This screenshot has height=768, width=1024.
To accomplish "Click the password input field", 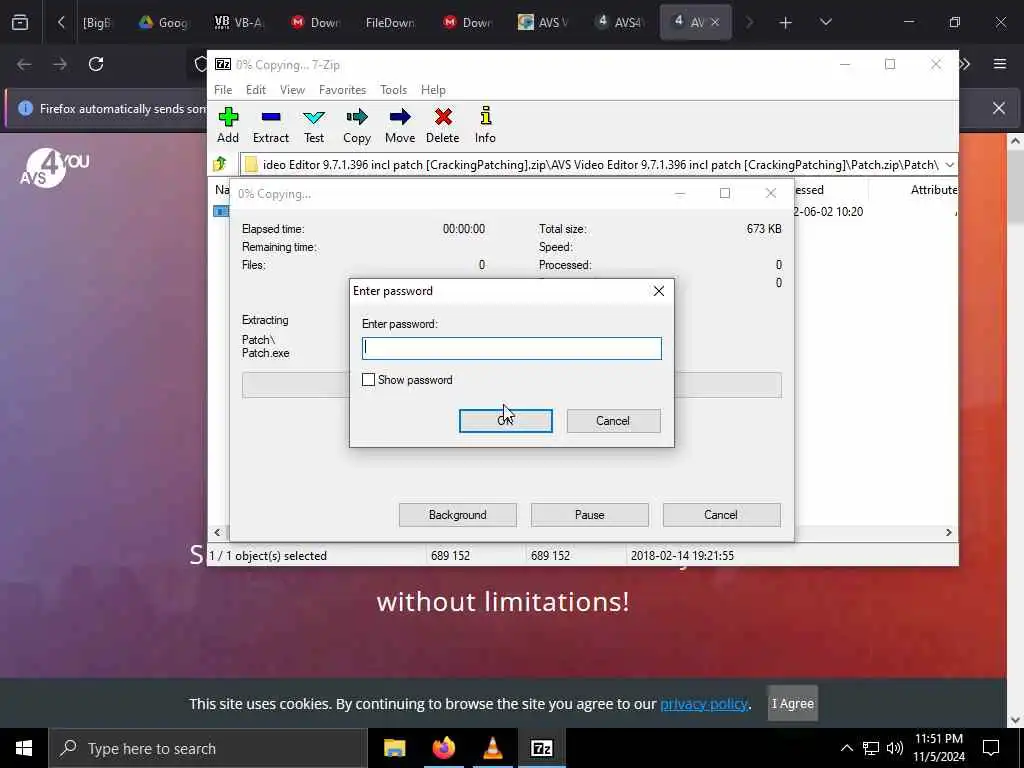I will [511, 348].
